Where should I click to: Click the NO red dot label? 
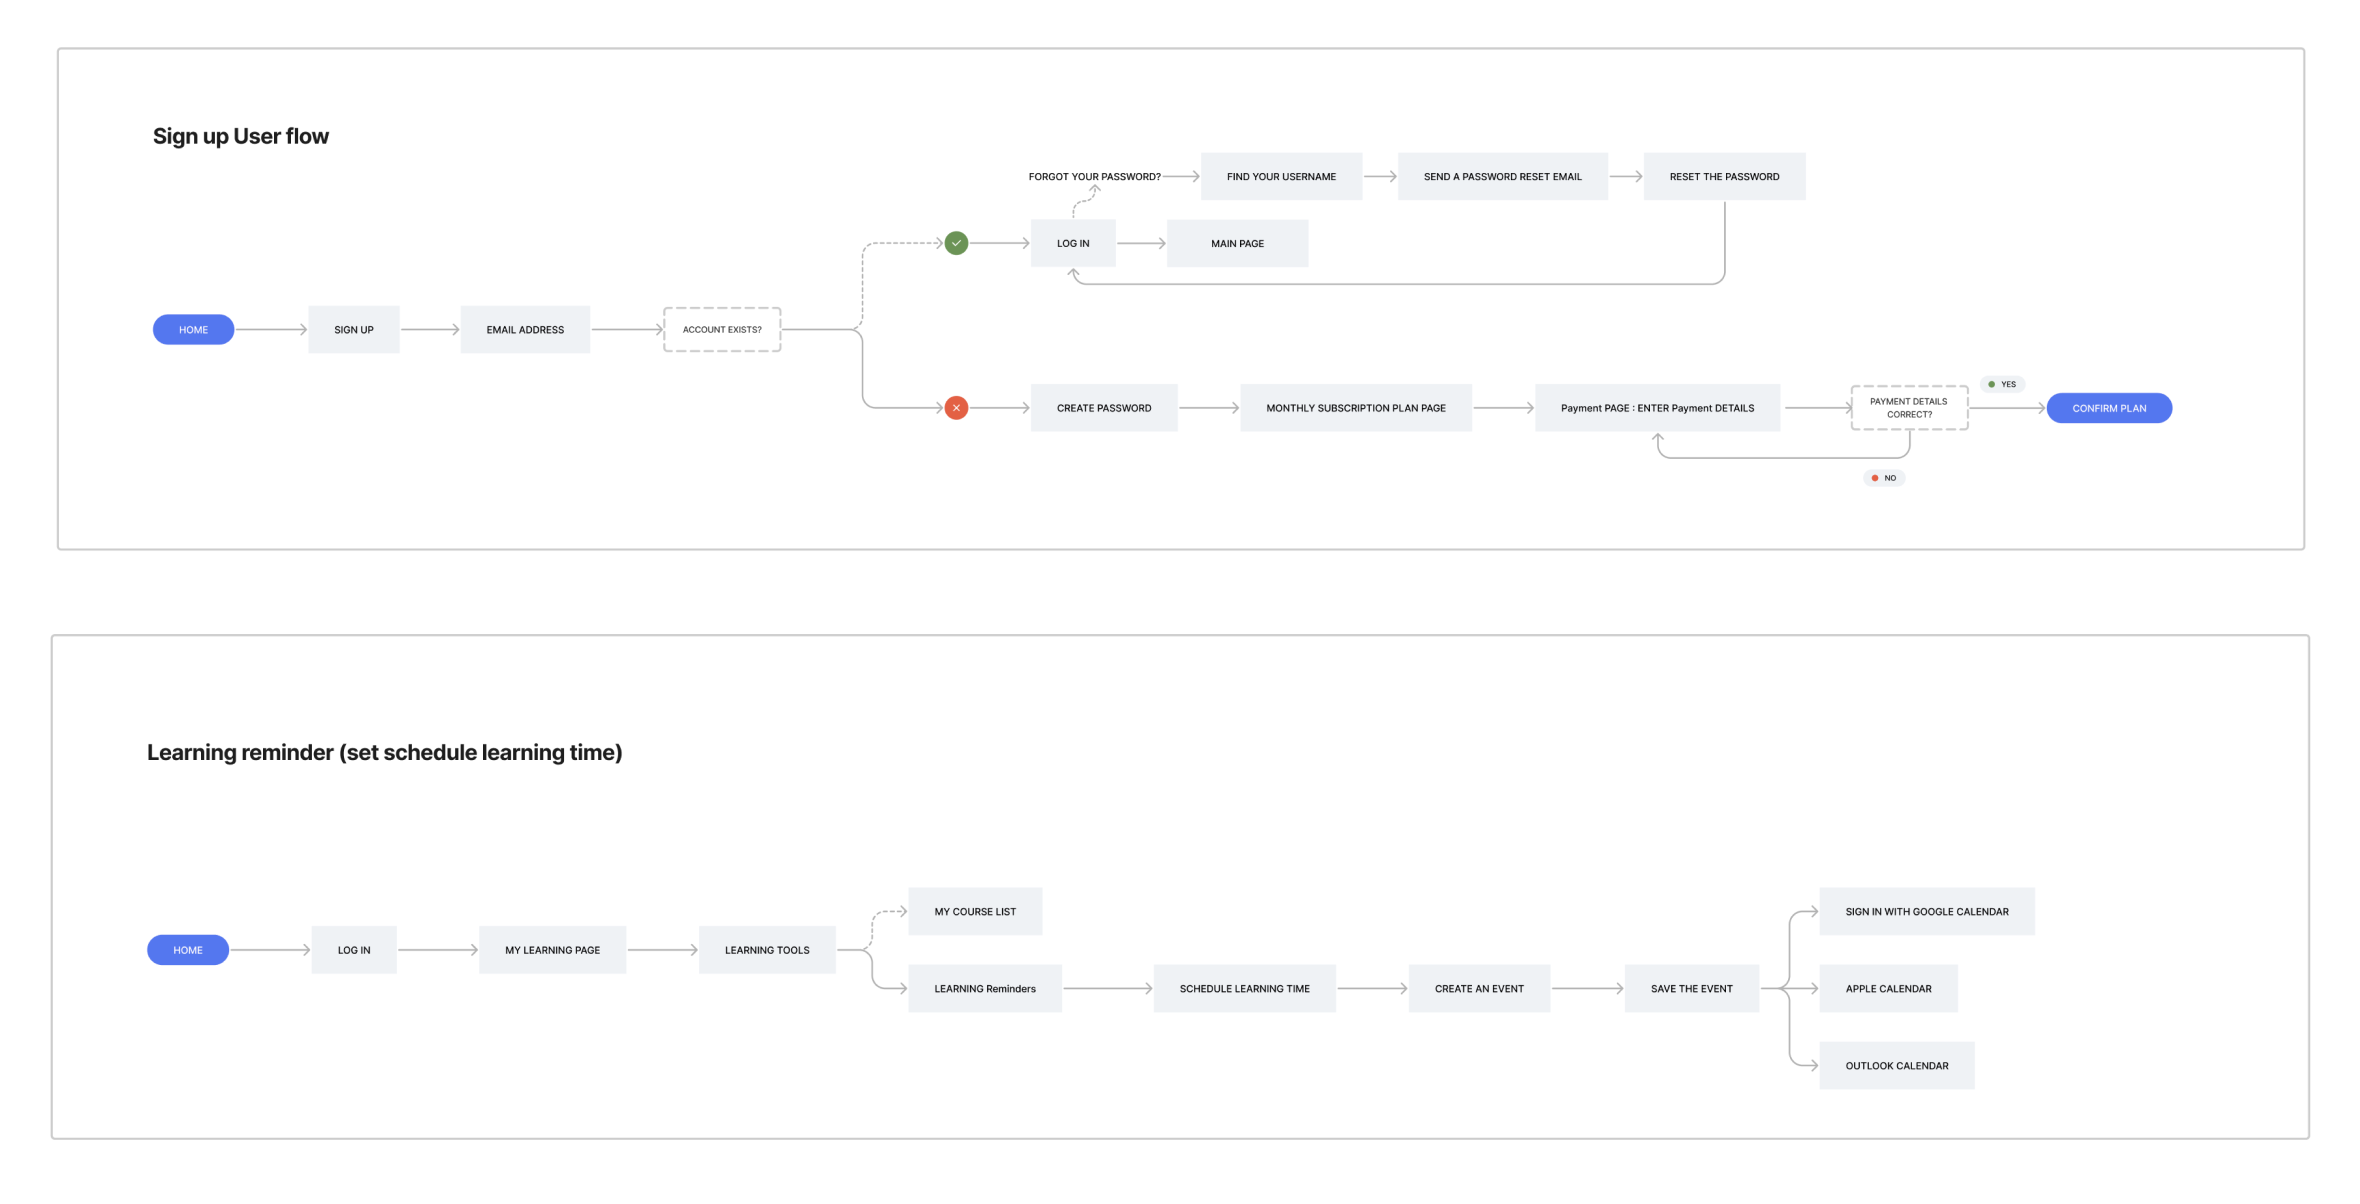click(x=1884, y=478)
